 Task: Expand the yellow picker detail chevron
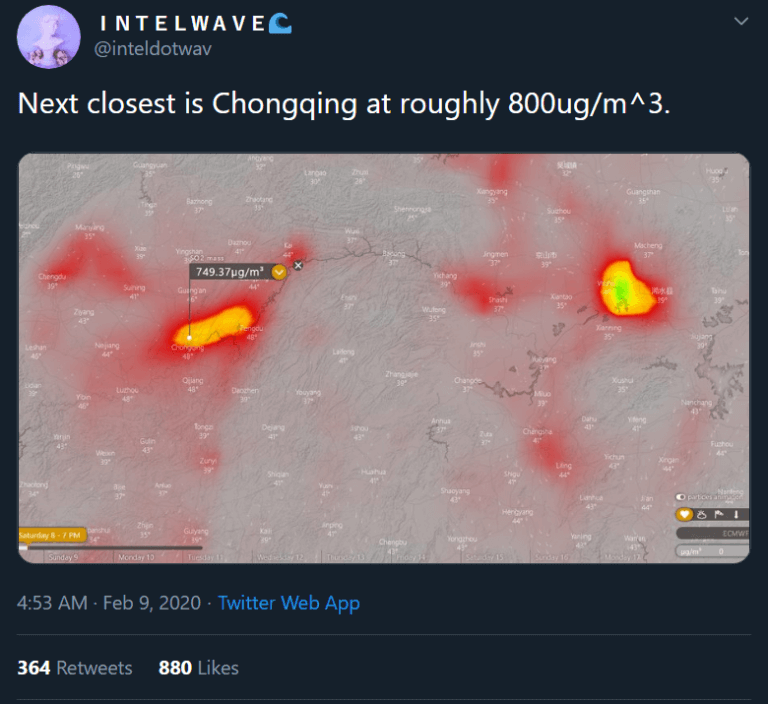coord(279,272)
